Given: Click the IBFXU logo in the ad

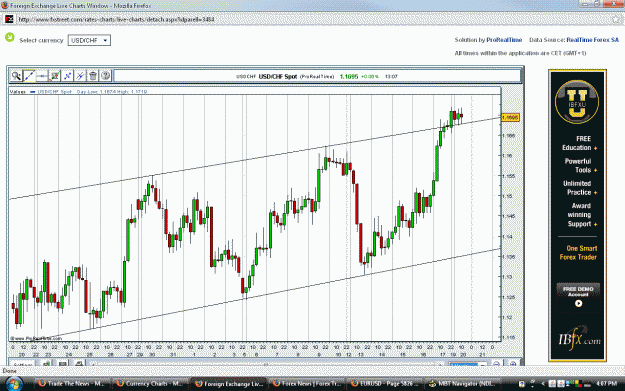Looking at the screenshot, I should tap(577, 102).
